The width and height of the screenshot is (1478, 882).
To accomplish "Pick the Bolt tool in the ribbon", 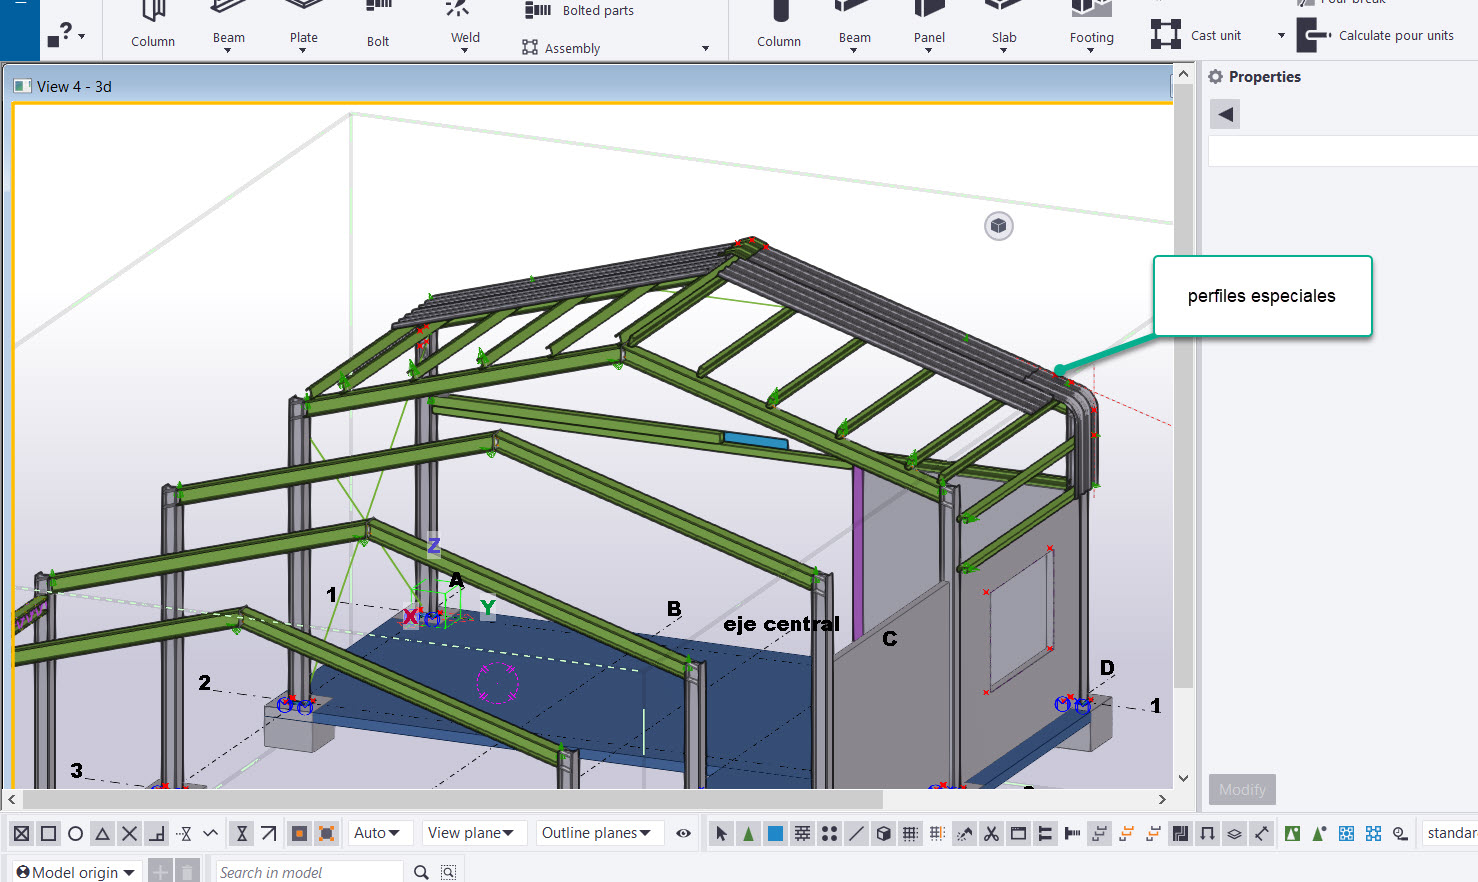I will tap(378, 27).
